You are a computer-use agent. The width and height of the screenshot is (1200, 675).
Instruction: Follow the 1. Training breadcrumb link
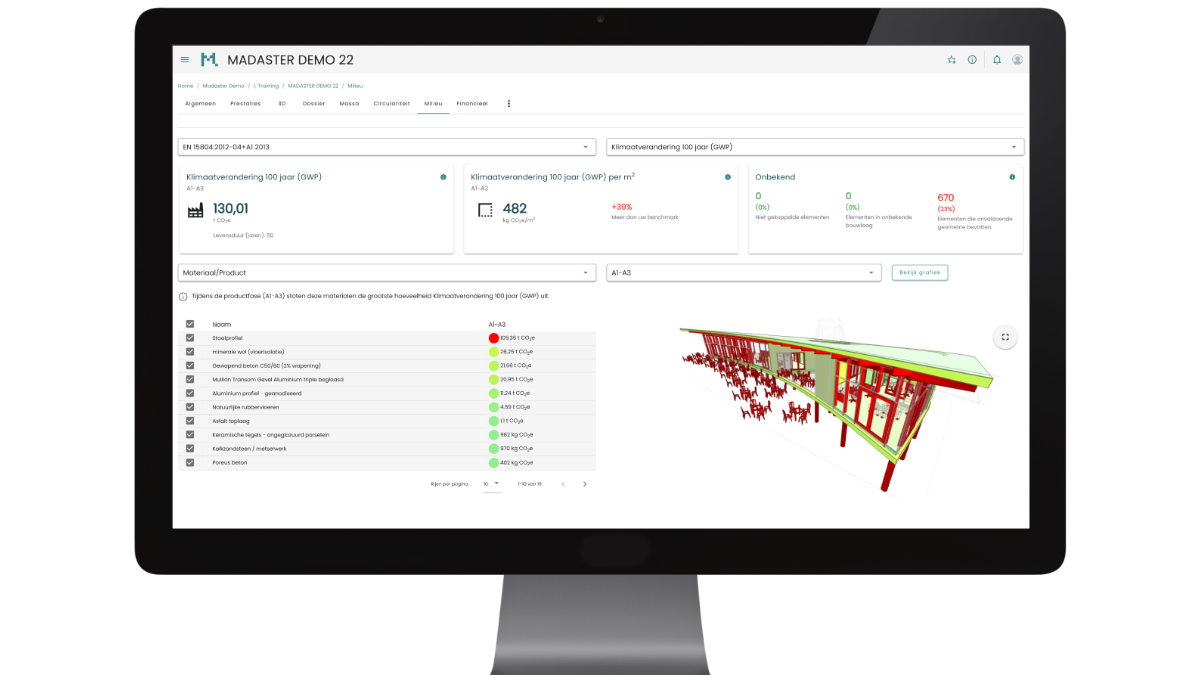click(x=266, y=86)
